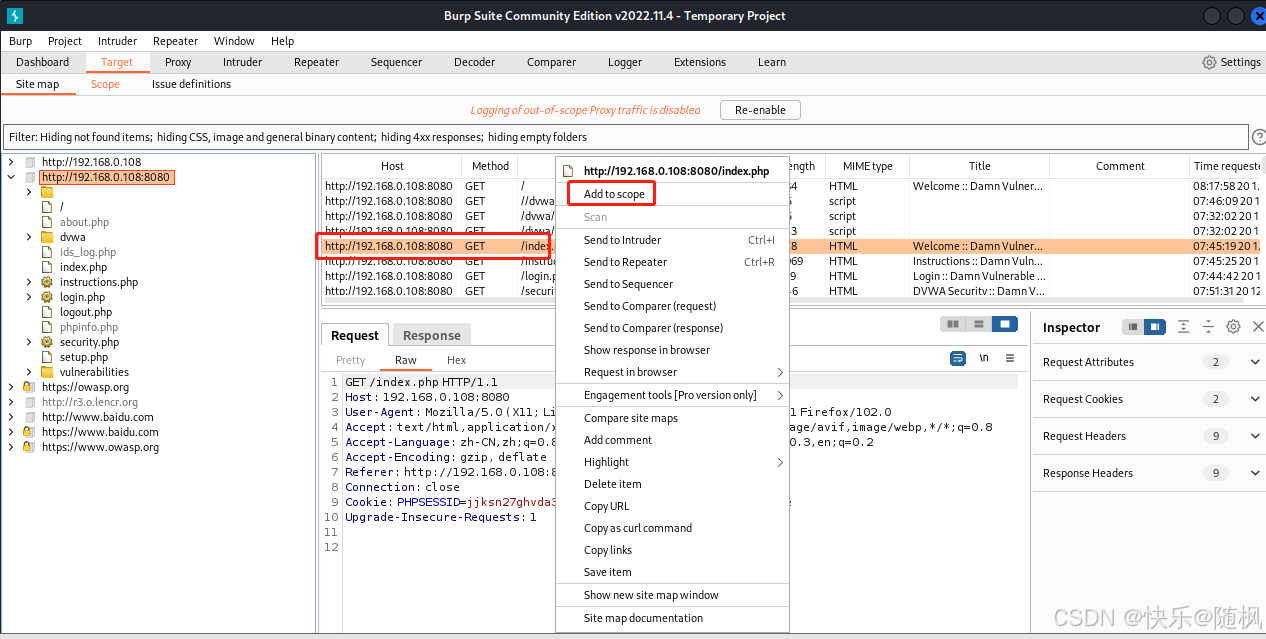The width and height of the screenshot is (1266, 639).
Task: Select Send to Repeater in context menu
Action: pos(672,262)
